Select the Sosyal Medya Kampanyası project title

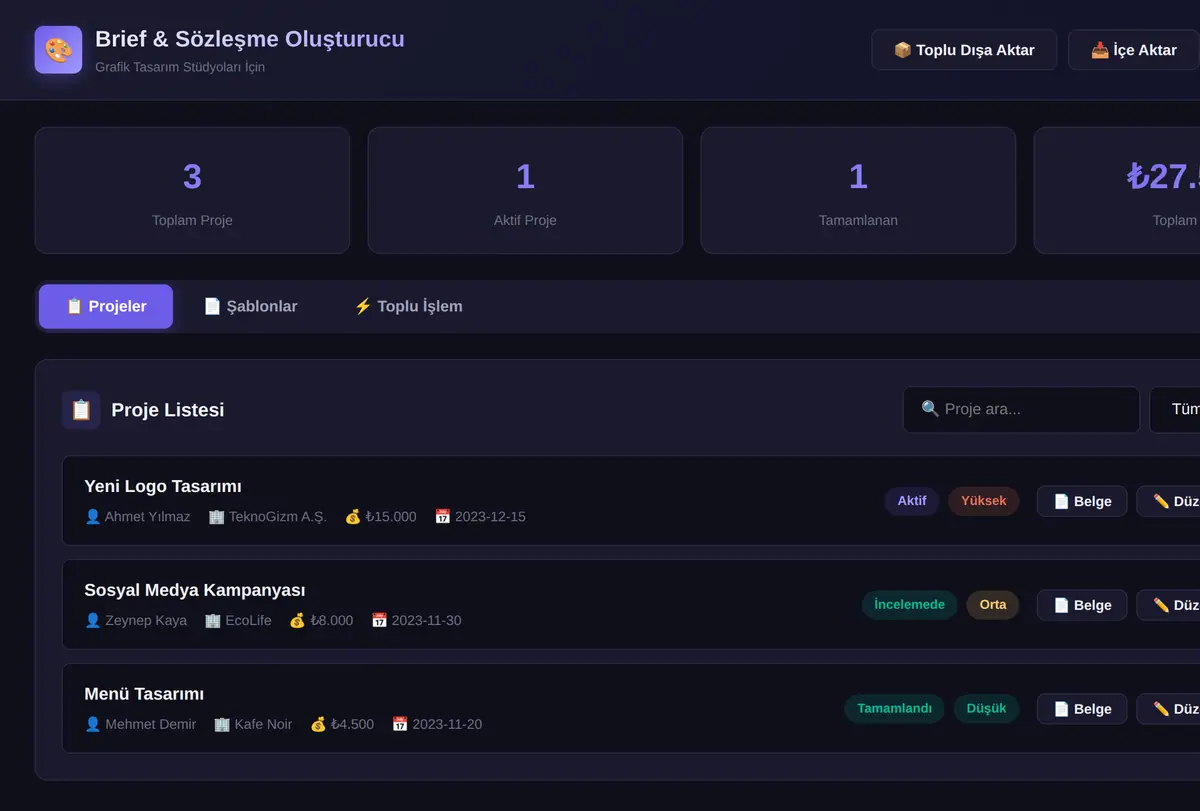point(195,591)
